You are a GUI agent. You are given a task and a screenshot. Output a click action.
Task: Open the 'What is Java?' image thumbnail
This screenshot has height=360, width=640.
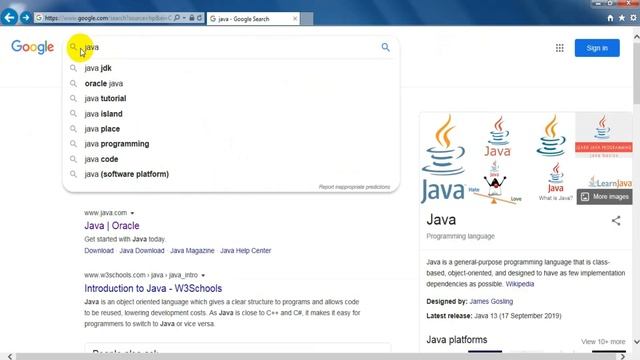click(x=555, y=181)
